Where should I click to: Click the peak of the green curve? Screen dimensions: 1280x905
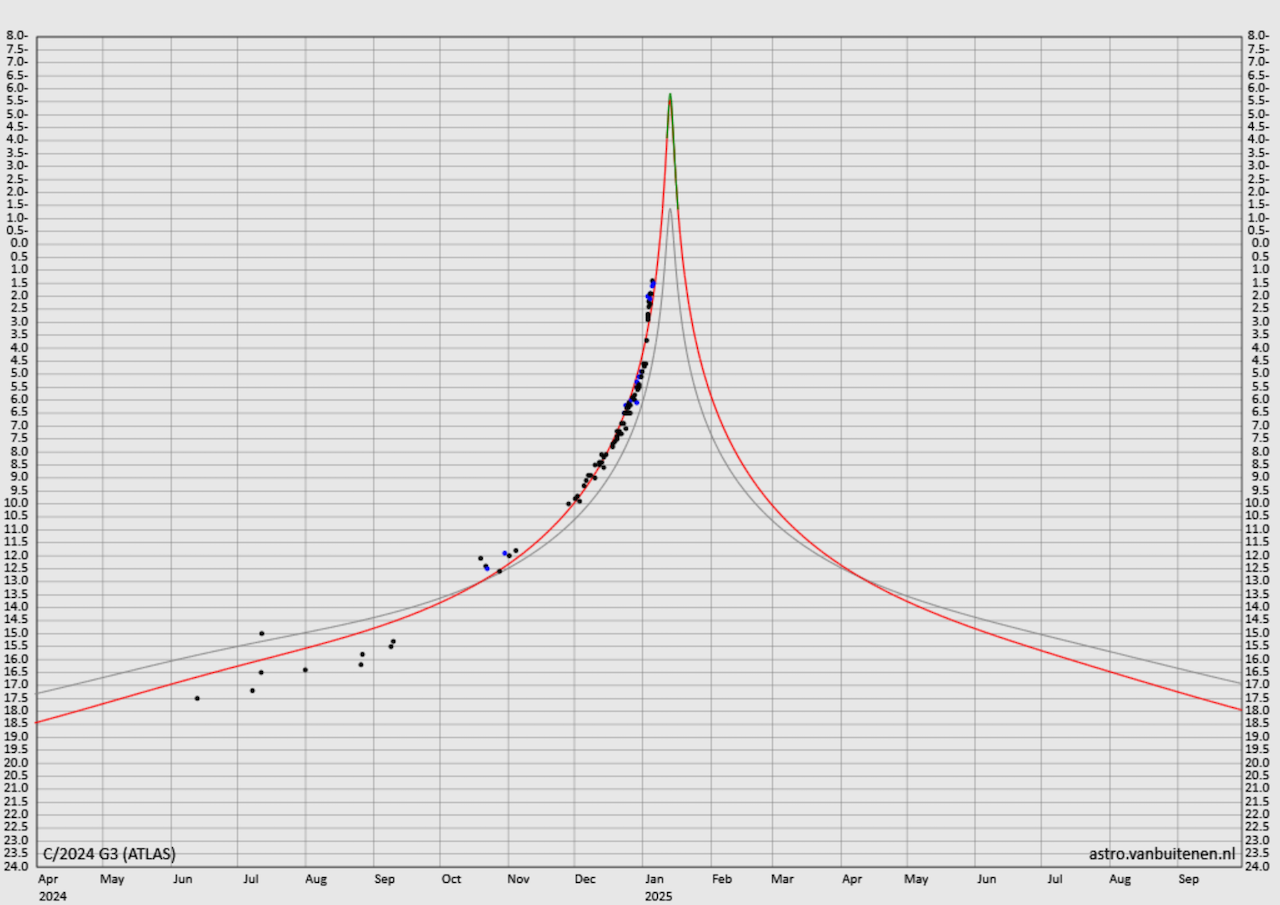pyautogui.click(x=670, y=95)
